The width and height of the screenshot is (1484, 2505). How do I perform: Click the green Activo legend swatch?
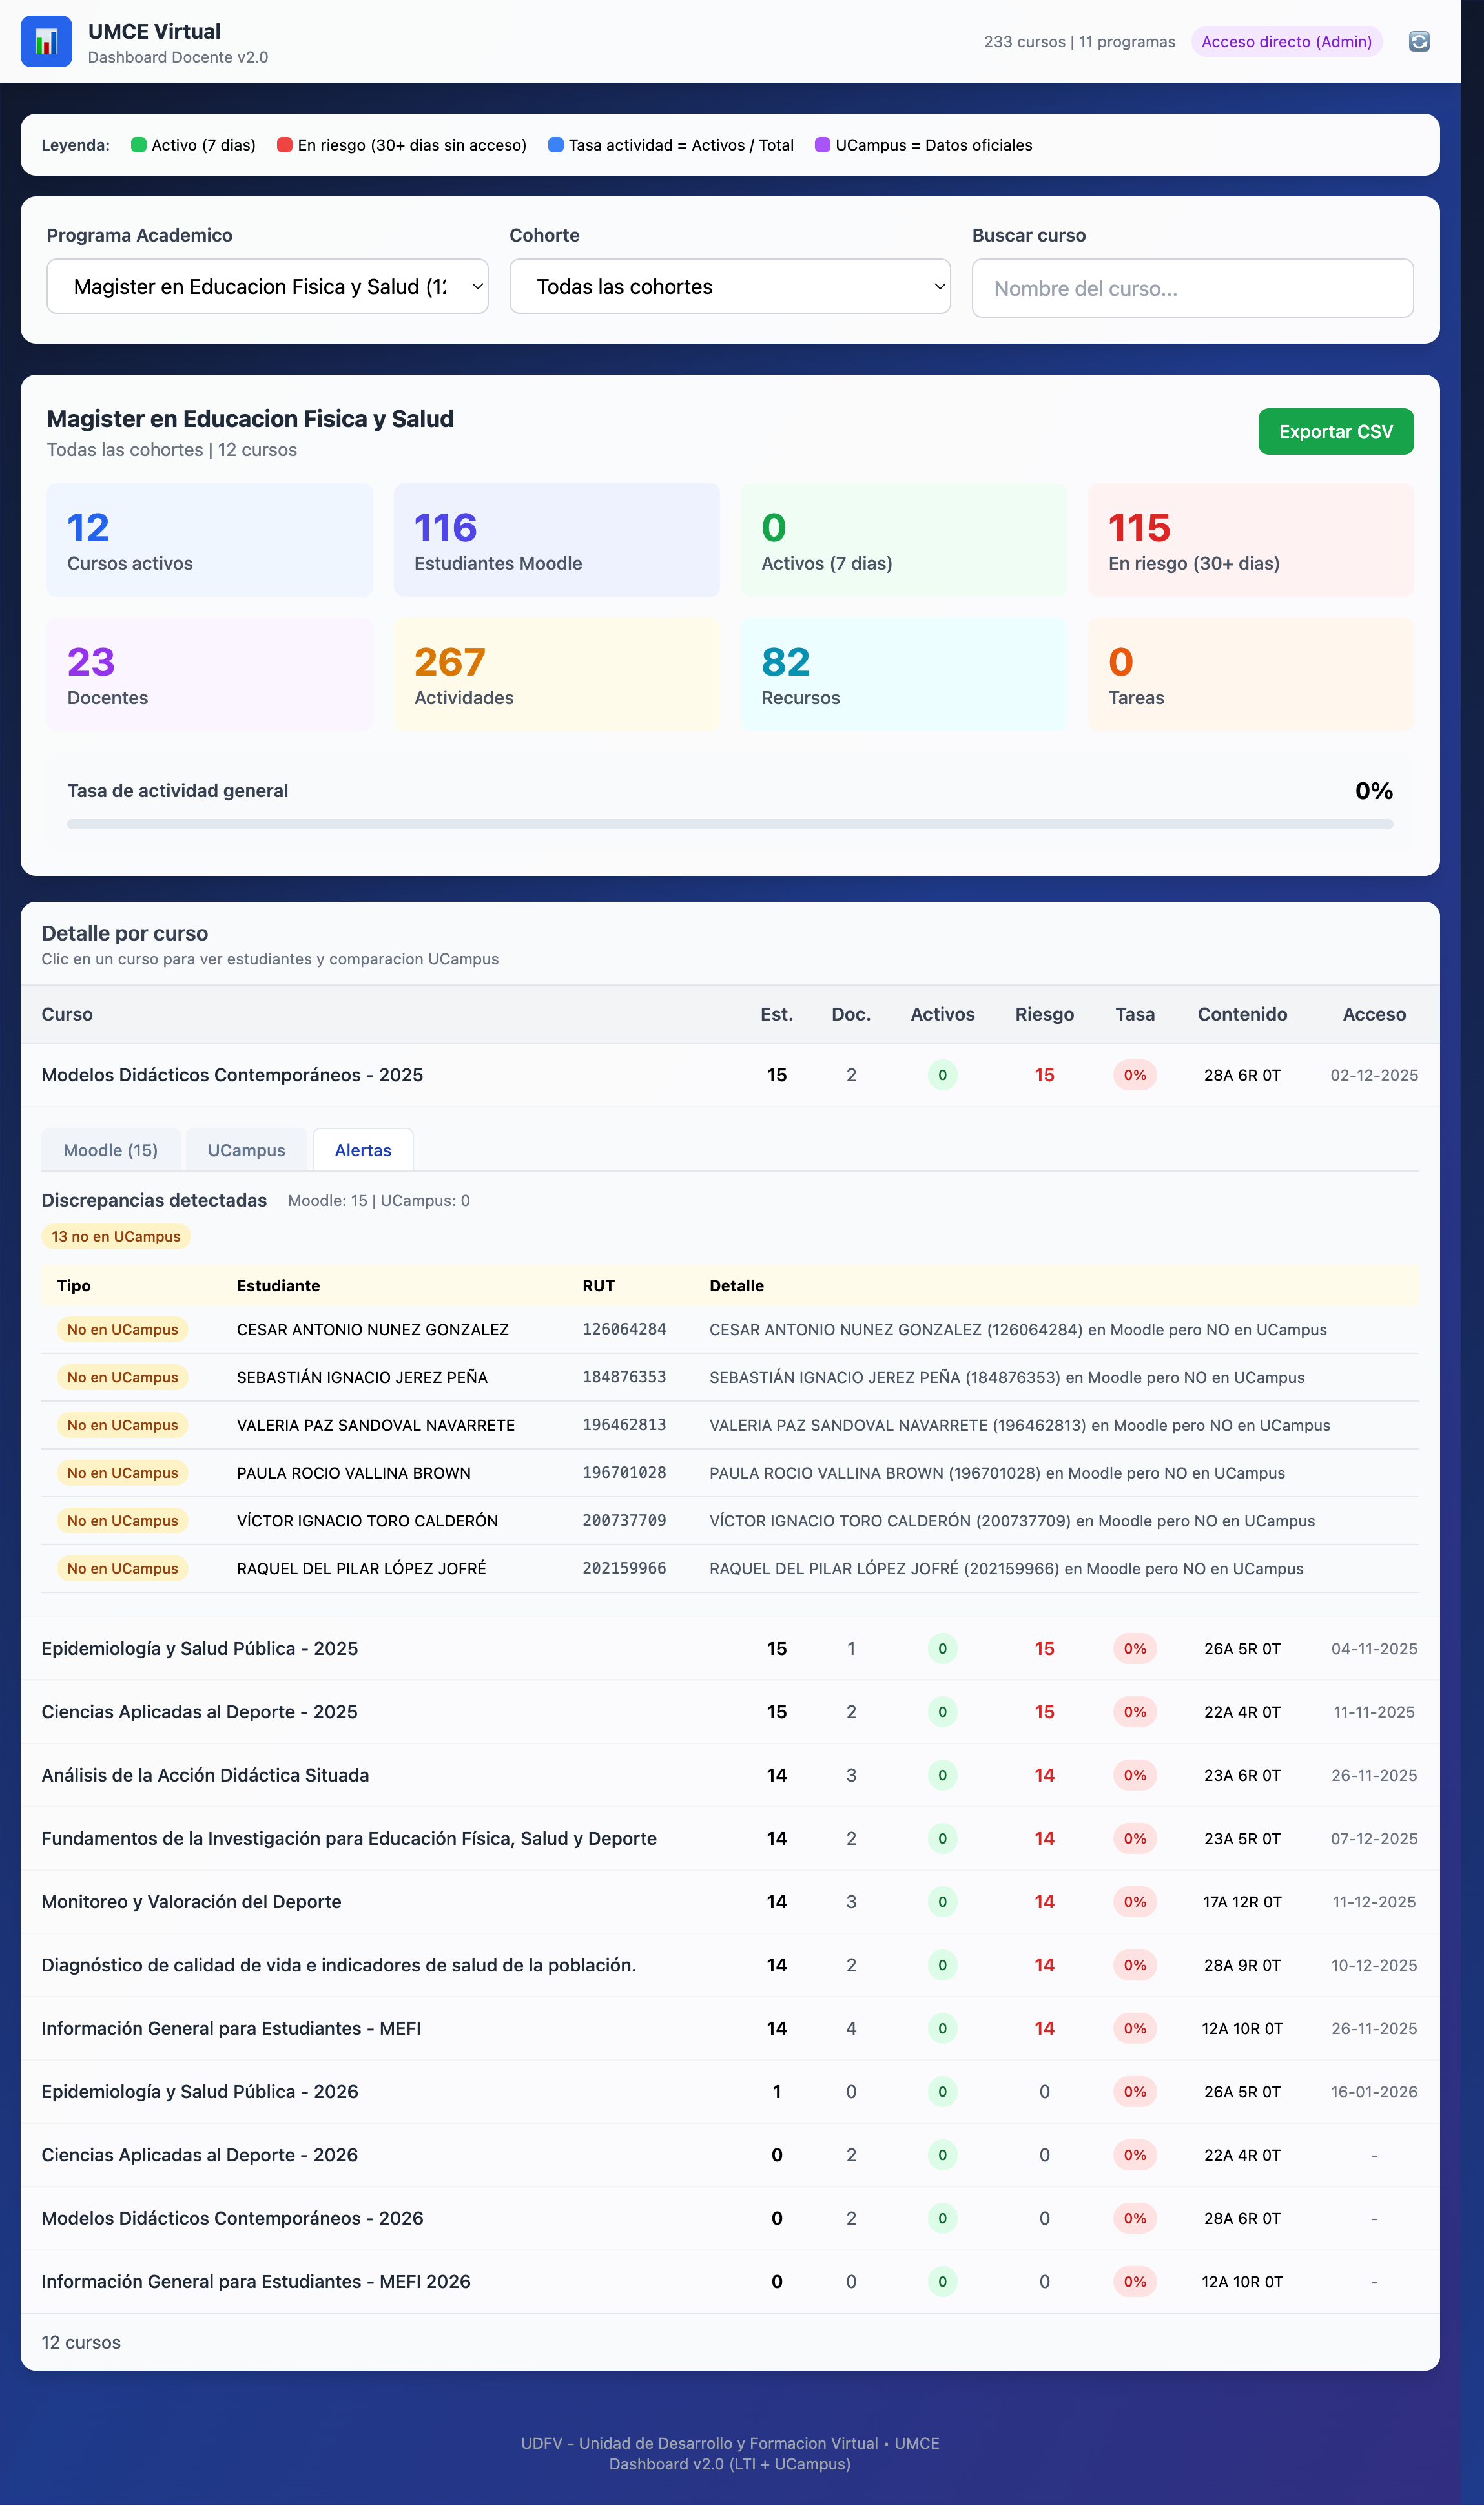(139, 145)
